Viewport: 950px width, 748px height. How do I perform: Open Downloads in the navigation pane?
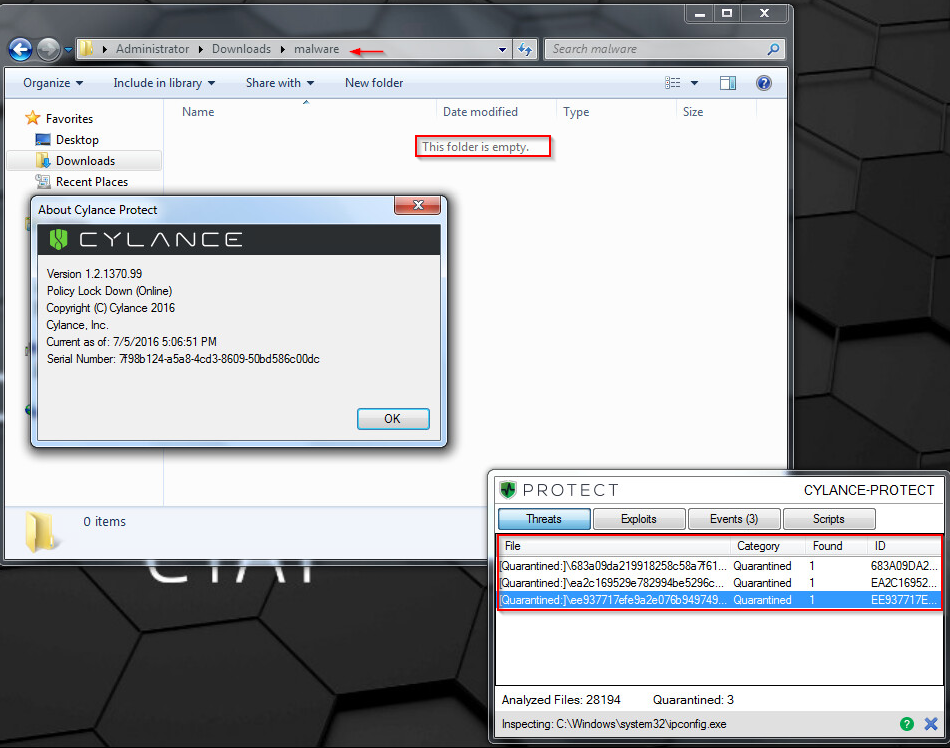click(x=85, y=161)
